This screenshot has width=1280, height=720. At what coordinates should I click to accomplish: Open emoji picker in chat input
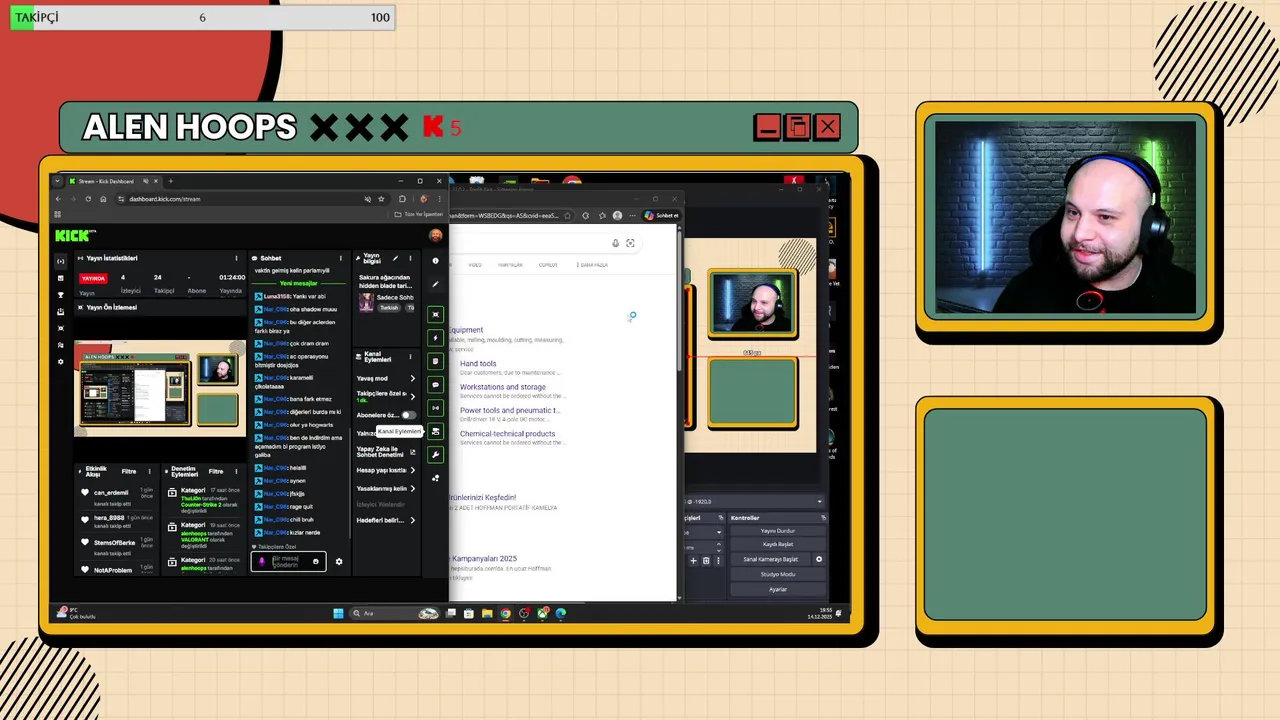point(316,562)
